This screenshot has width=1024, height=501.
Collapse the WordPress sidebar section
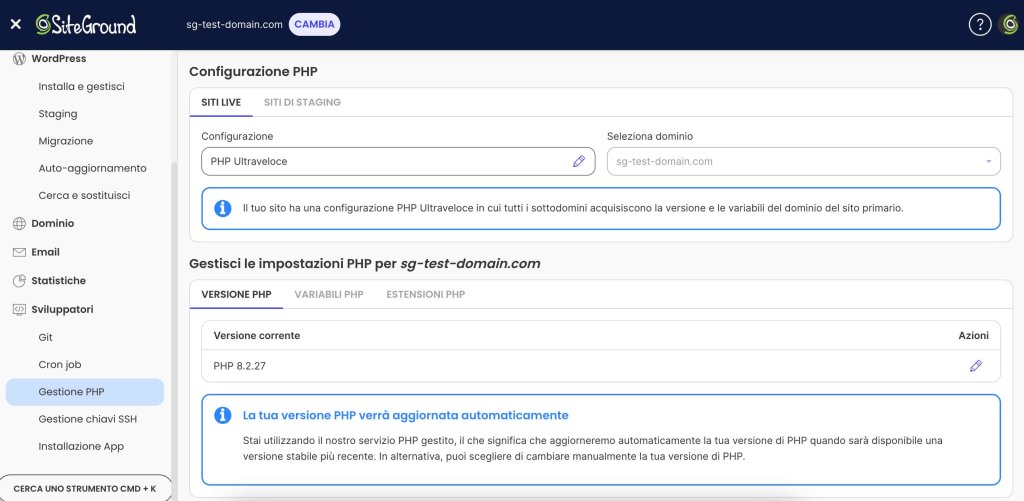59,59
